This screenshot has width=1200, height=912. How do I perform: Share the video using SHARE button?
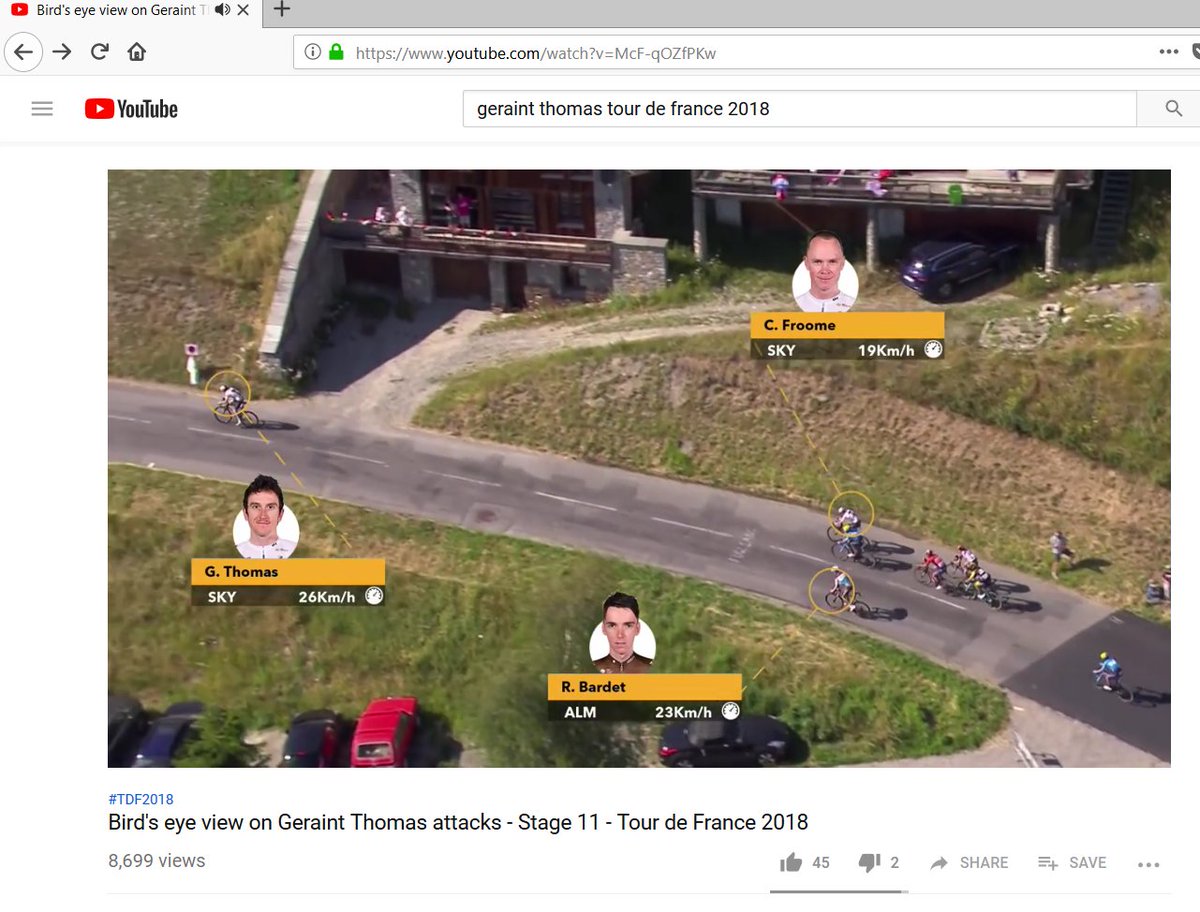[969, 862]
